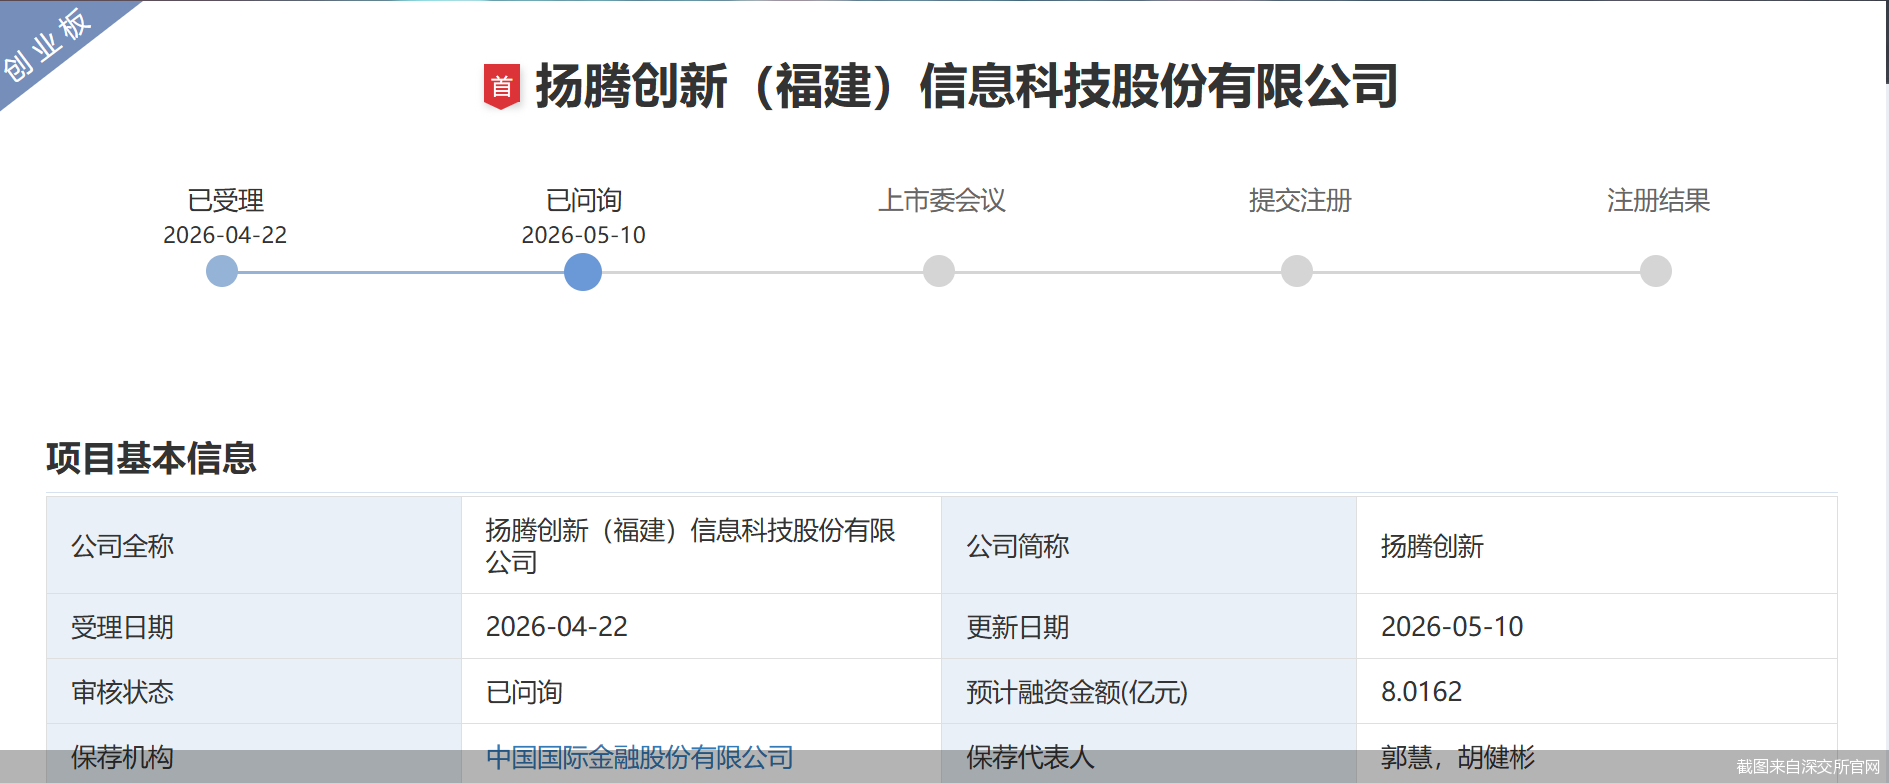Select the 上市委会议 timeline step dot
This screenshot has height=783, width=1889.
pyautogui.click(x=939, y=271)
